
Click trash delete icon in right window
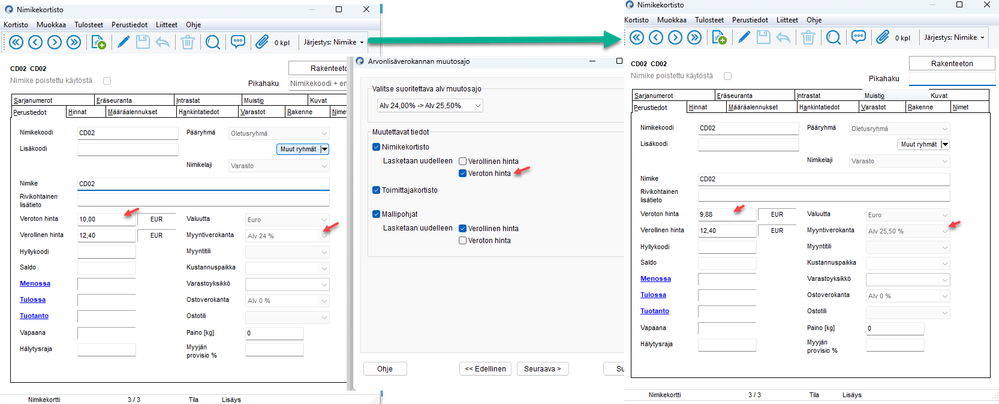click(808, 38)
